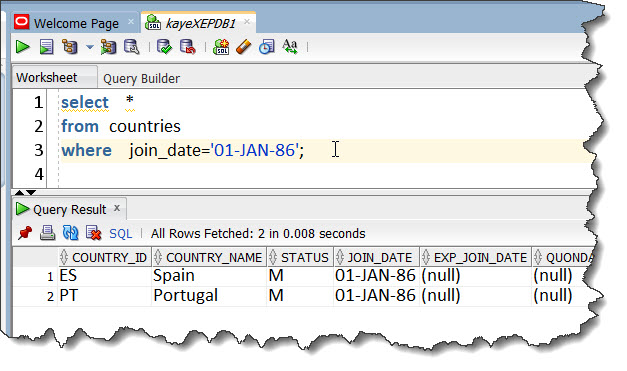Viewport: 627px width, 371px height.
Task: Select the Query Result tab
Action: pyautogui.click(x=70, y=209)
